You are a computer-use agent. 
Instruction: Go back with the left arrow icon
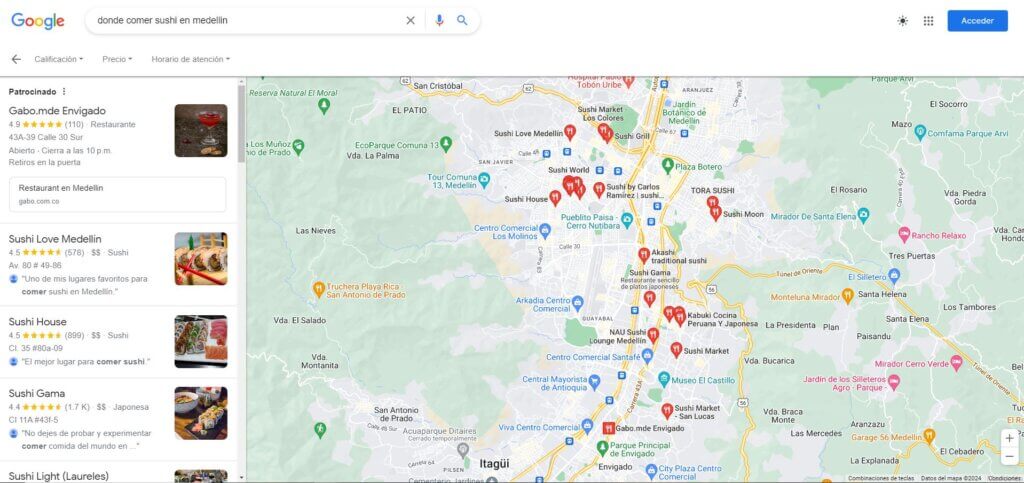click(16, 59)
